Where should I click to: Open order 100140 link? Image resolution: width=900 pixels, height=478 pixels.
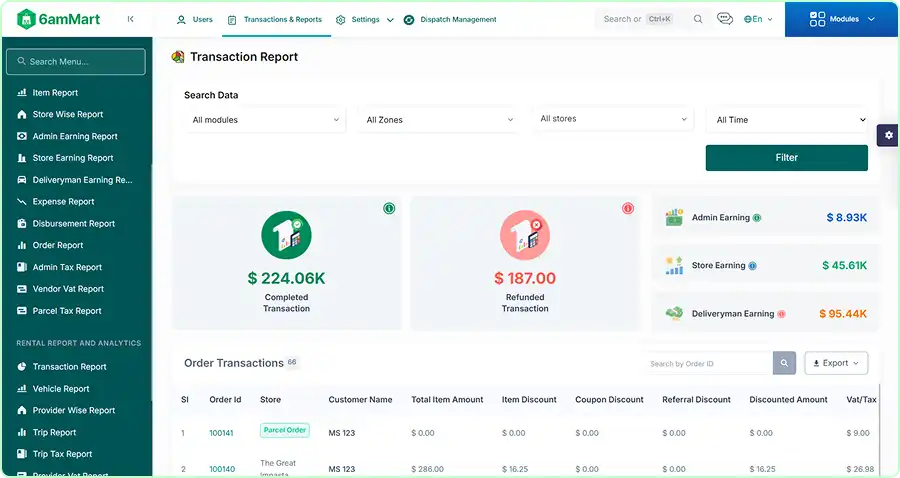[x=222, y=469]
